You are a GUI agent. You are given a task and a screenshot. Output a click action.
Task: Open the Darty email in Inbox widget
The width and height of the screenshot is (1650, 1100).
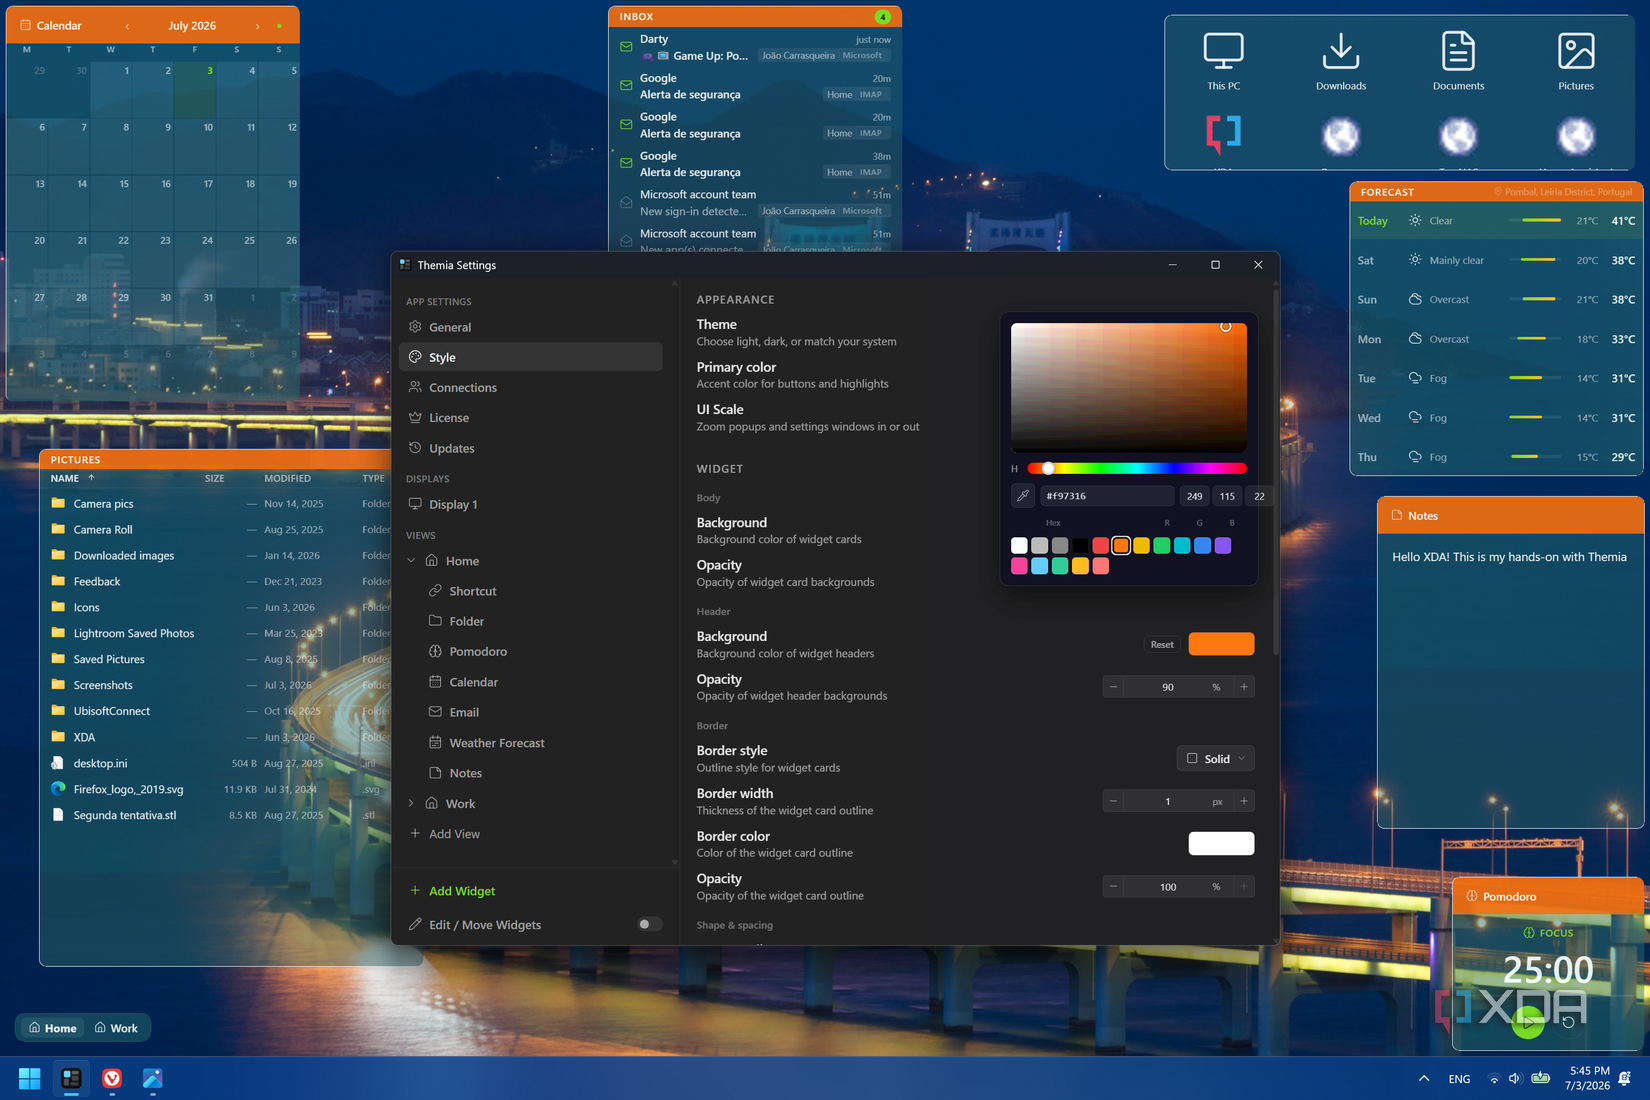[x=755, y=47]
